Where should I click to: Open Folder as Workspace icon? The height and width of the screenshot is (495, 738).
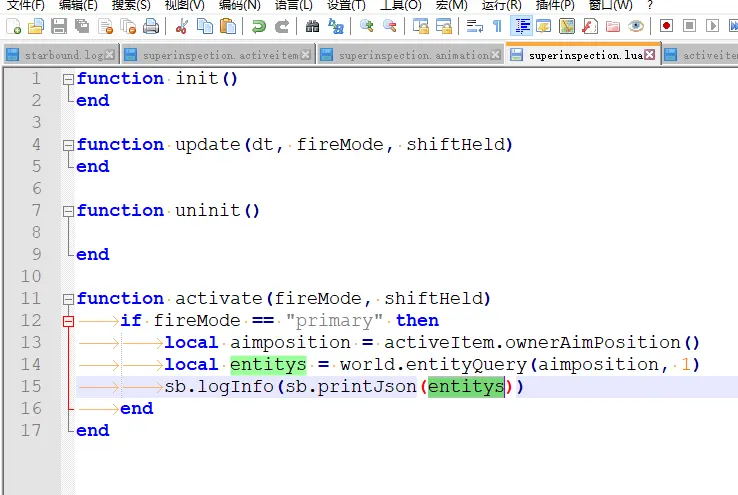613,26
